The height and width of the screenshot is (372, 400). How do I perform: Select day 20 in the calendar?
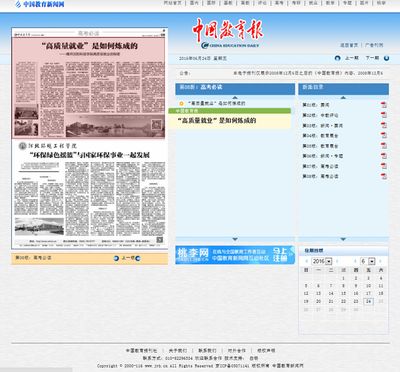pyautogui.click(x=318, y=301)
